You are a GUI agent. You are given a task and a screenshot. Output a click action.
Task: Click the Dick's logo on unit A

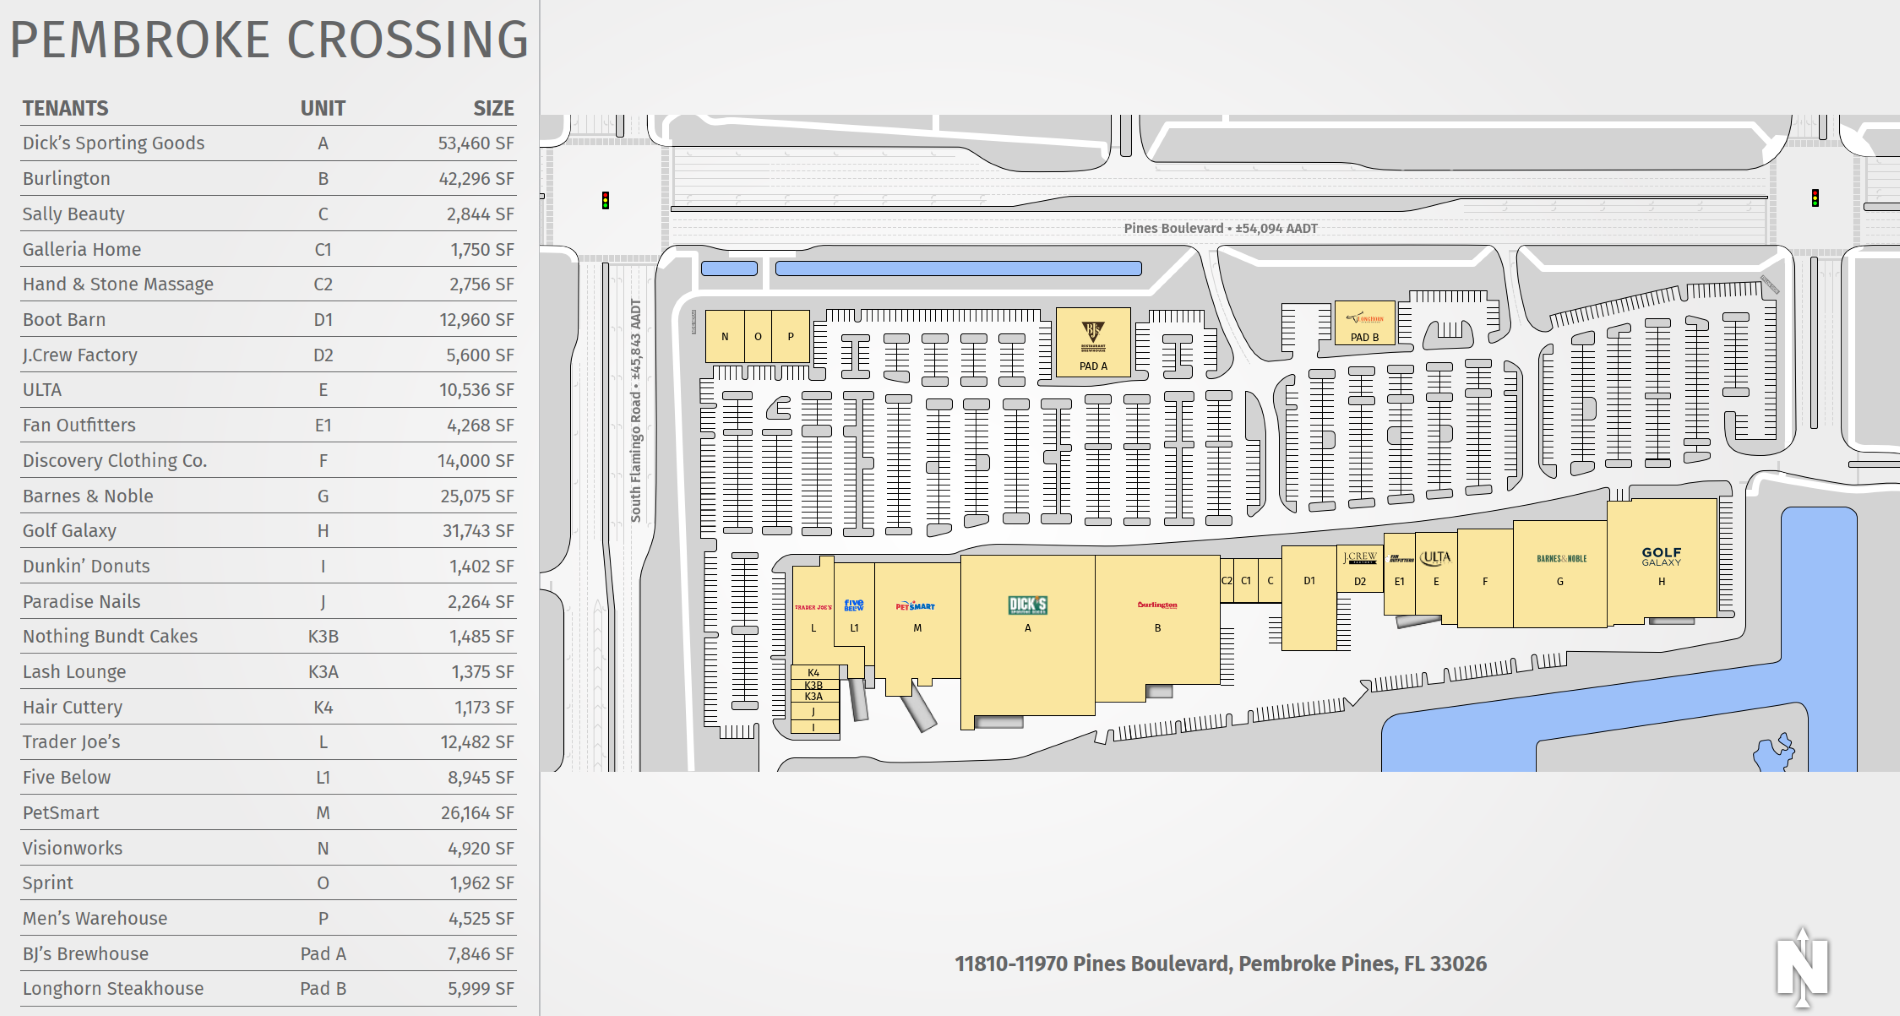click(x=1027, y=605)
